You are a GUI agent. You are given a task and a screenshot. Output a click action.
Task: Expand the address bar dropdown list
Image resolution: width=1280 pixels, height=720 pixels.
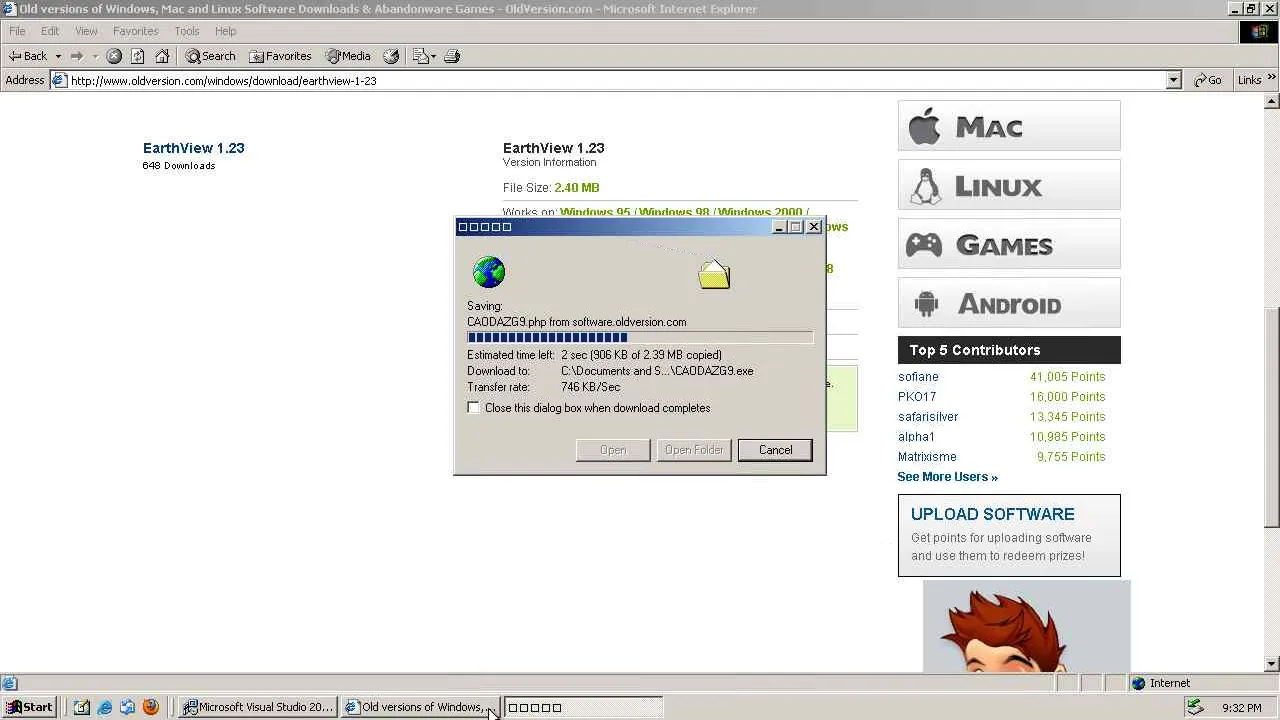[x=1174, y=80]
